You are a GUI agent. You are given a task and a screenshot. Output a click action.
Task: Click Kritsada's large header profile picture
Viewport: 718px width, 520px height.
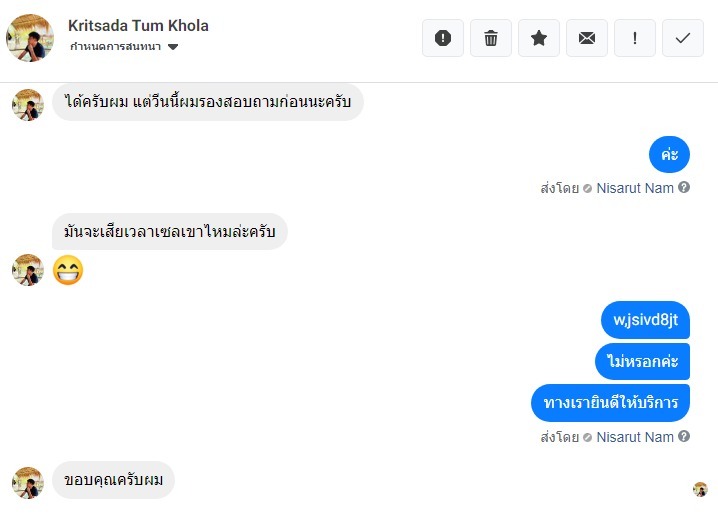tap(30, 37)
